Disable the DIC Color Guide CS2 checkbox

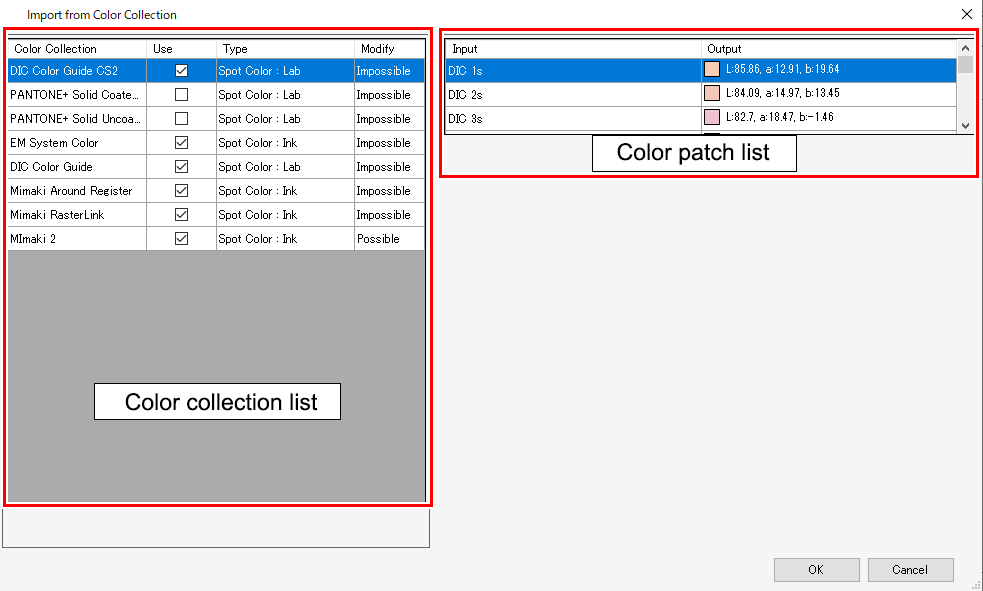click(181, 70)
